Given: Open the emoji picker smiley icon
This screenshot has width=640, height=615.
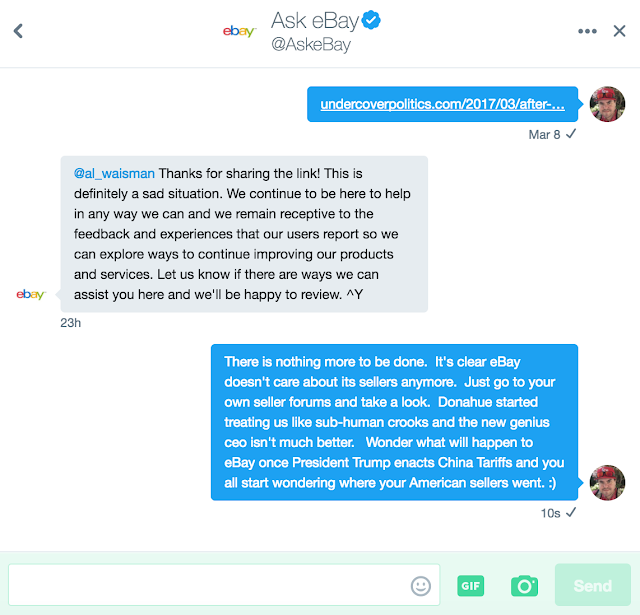Looking at the screenshot, I should coord(420,586).
